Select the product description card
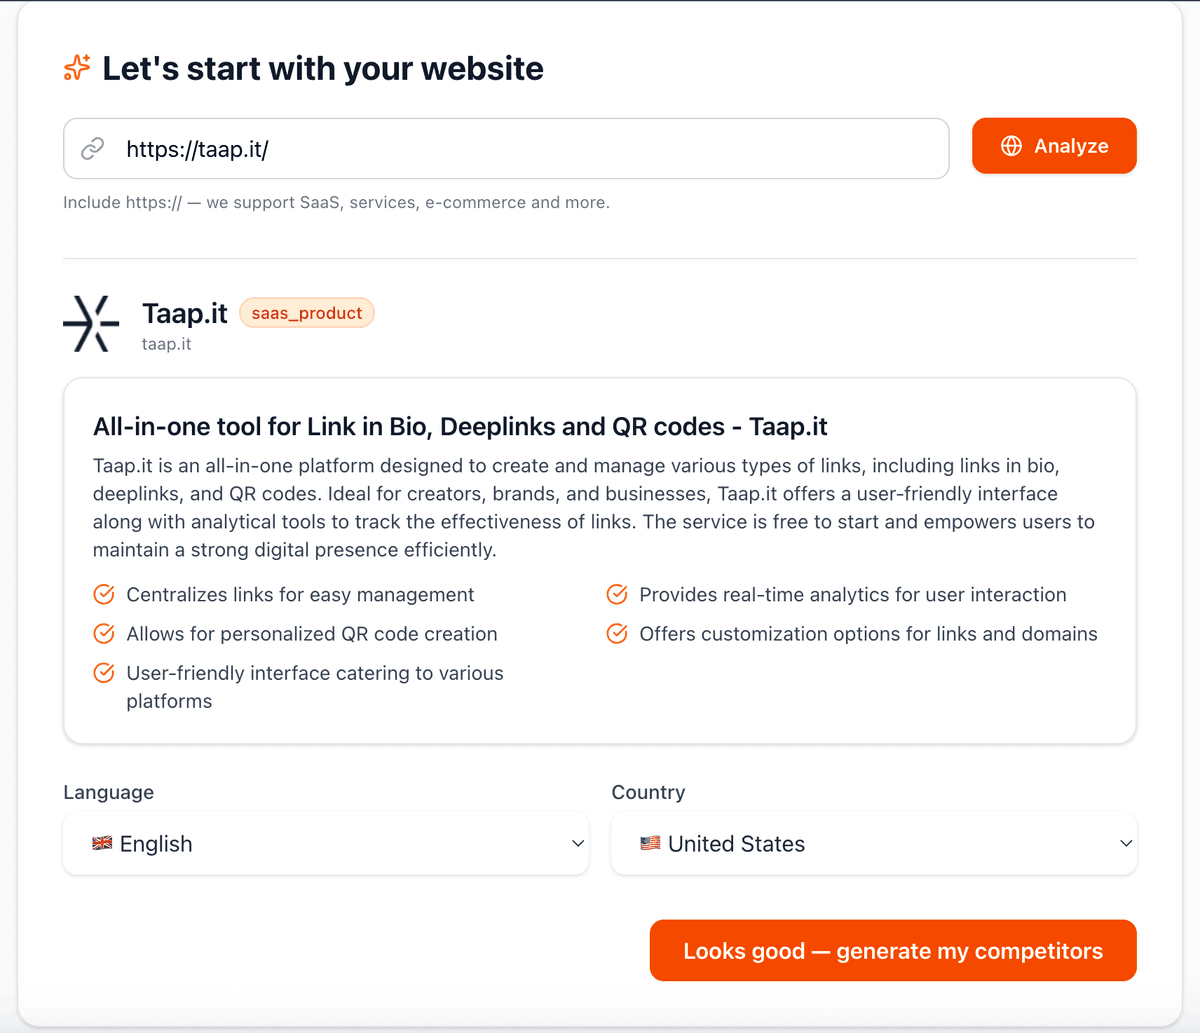The height and width of the screenshot is (1033, 1200). click(x=599, y=559)
